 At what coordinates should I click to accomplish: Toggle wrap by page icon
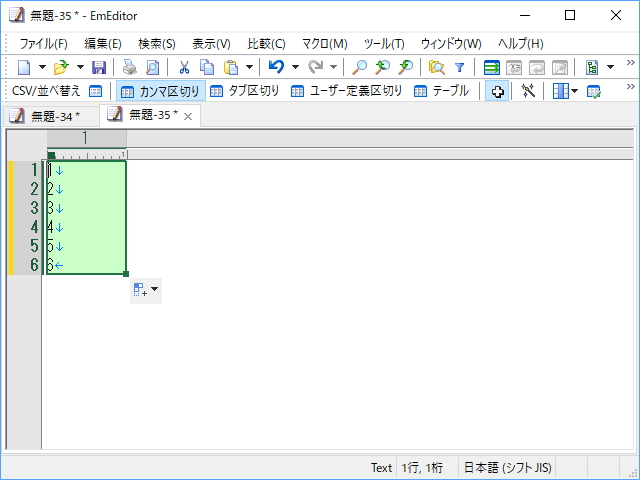[560, 67]
